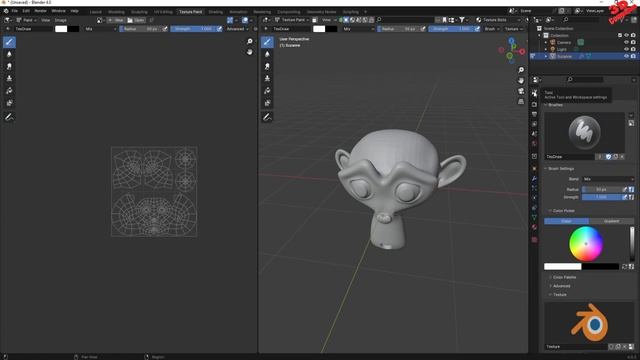Select the Soften tool in the image editor toolbar

click(9, 54)
